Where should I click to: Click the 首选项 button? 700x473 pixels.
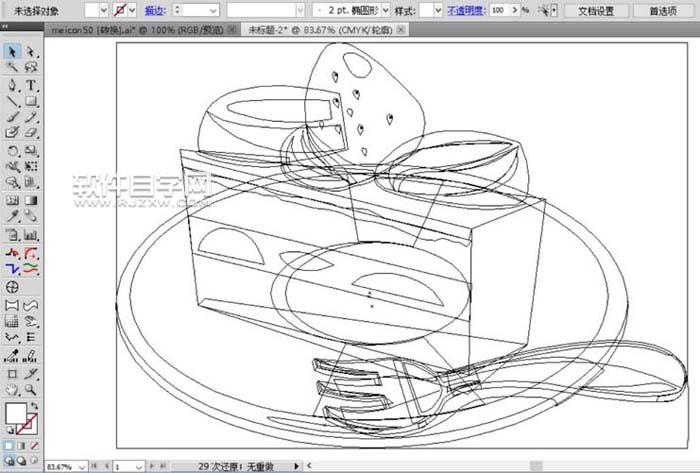point(663,11)
